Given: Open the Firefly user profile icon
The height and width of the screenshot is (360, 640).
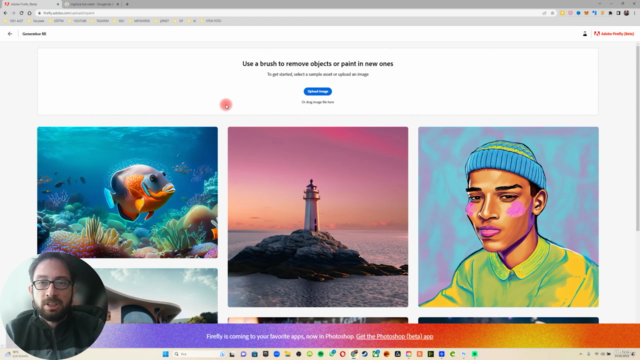Looking at the screenshot, I should [584, 34].
